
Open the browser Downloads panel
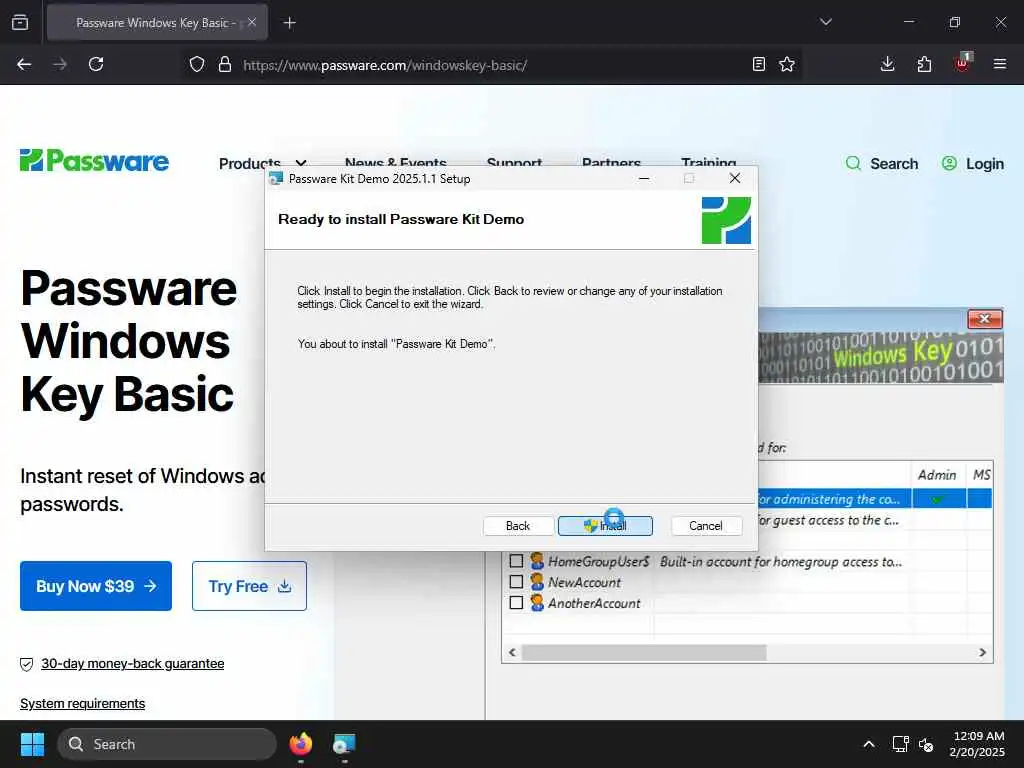point(888,64)
